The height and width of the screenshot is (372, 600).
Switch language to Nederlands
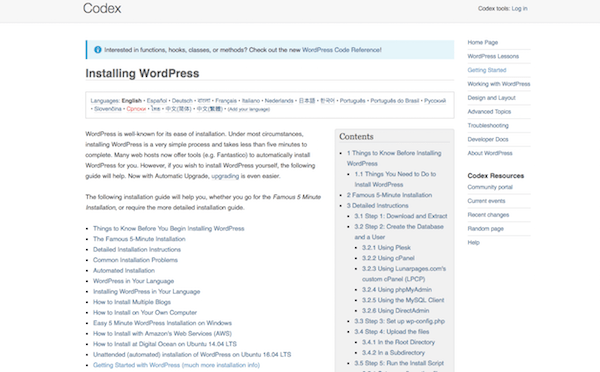[x=279, y=101]
